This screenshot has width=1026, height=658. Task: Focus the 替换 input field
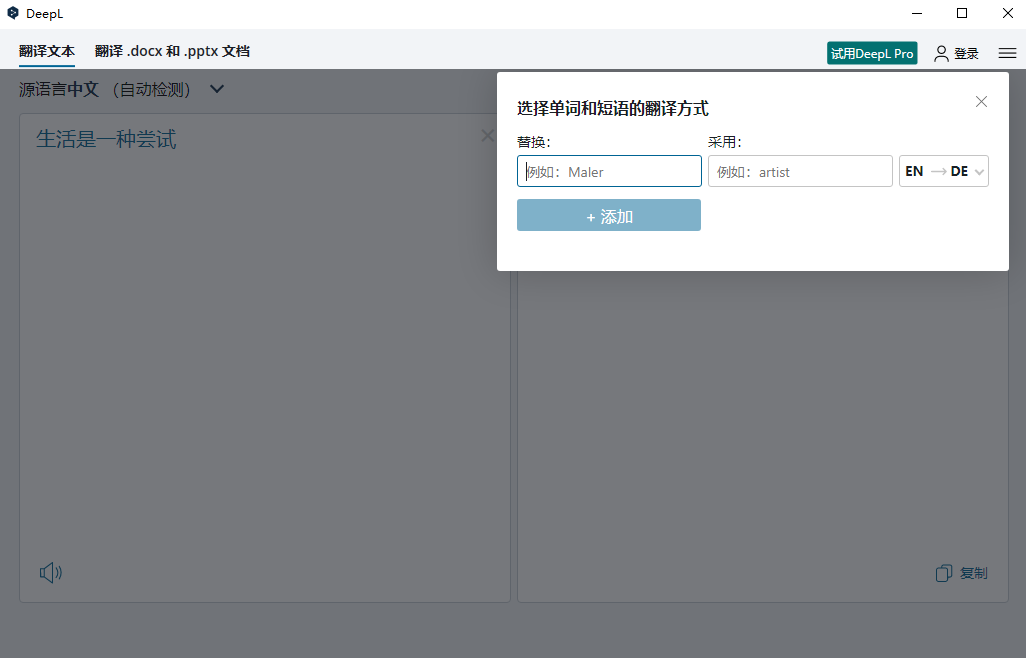(x=609, y=171)
